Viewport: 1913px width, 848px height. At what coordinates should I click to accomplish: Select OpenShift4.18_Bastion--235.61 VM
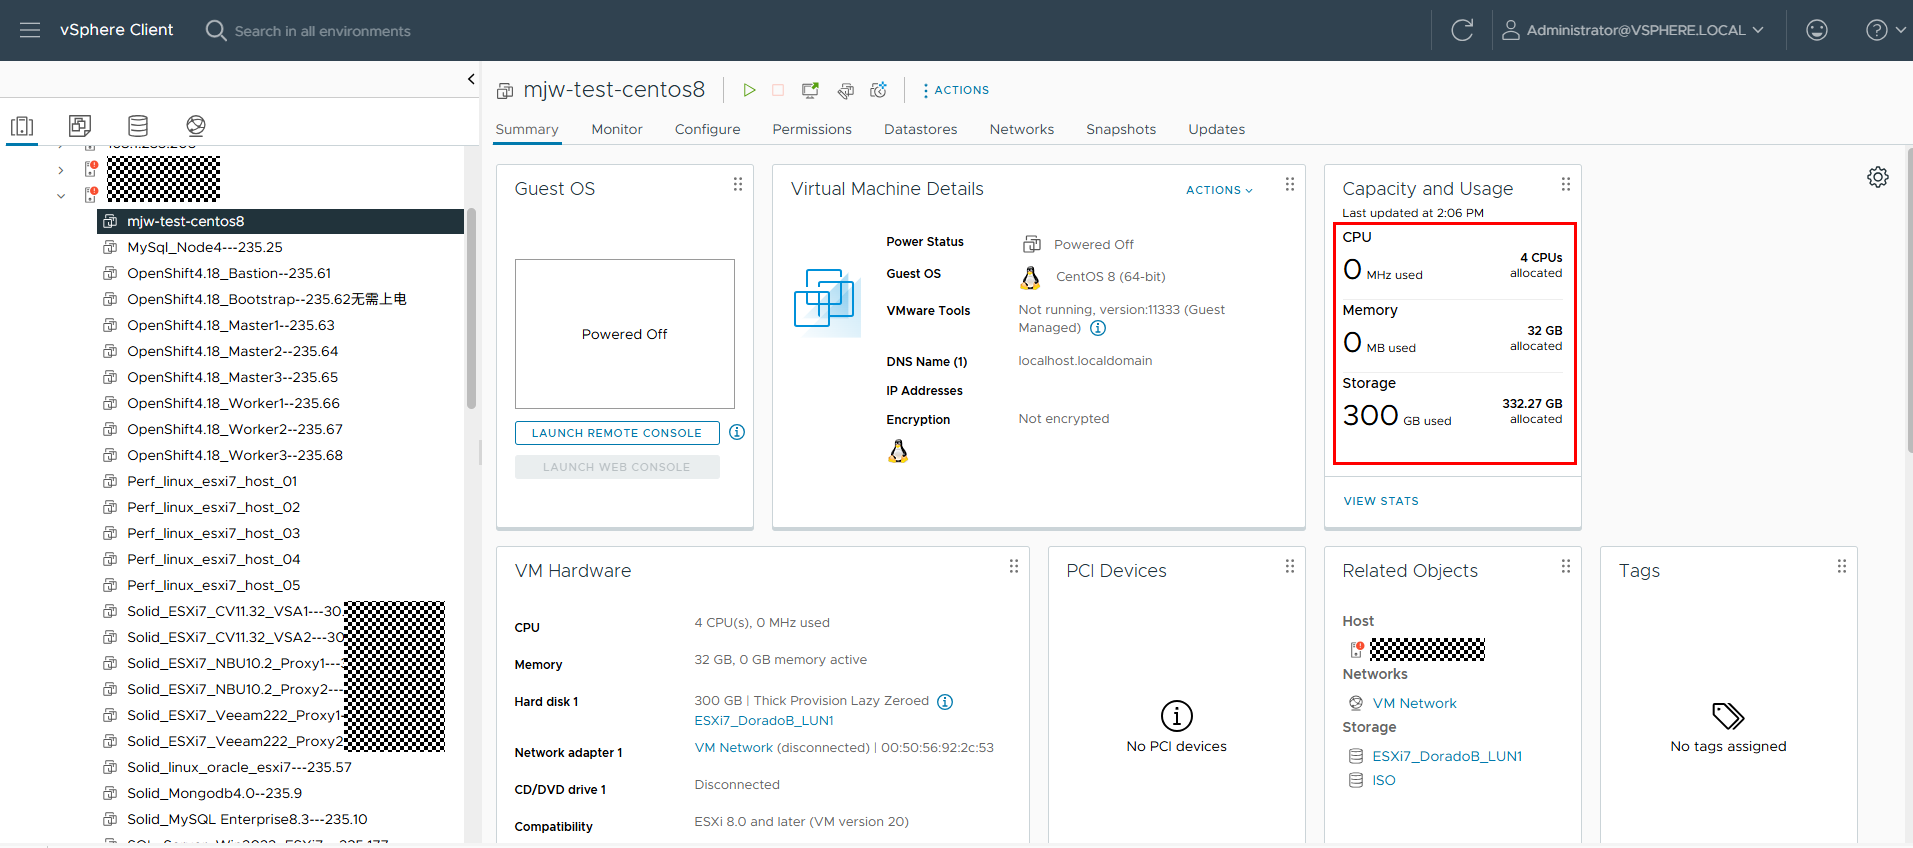click(x=229, y=273)
